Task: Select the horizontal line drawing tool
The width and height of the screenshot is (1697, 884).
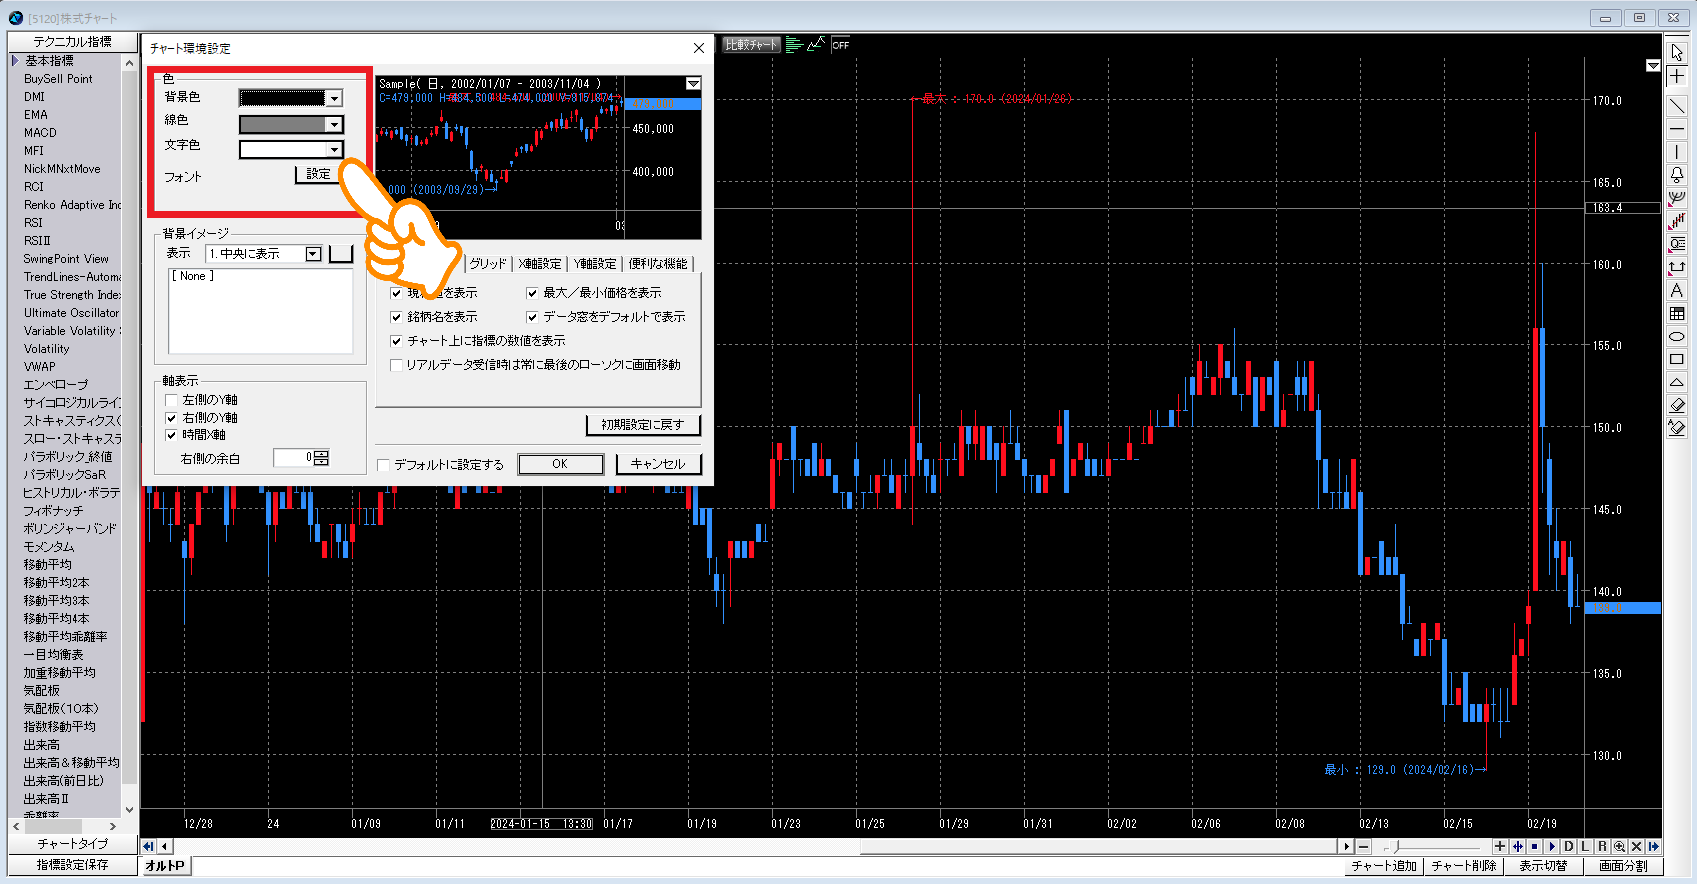Action: [1677, 129]
